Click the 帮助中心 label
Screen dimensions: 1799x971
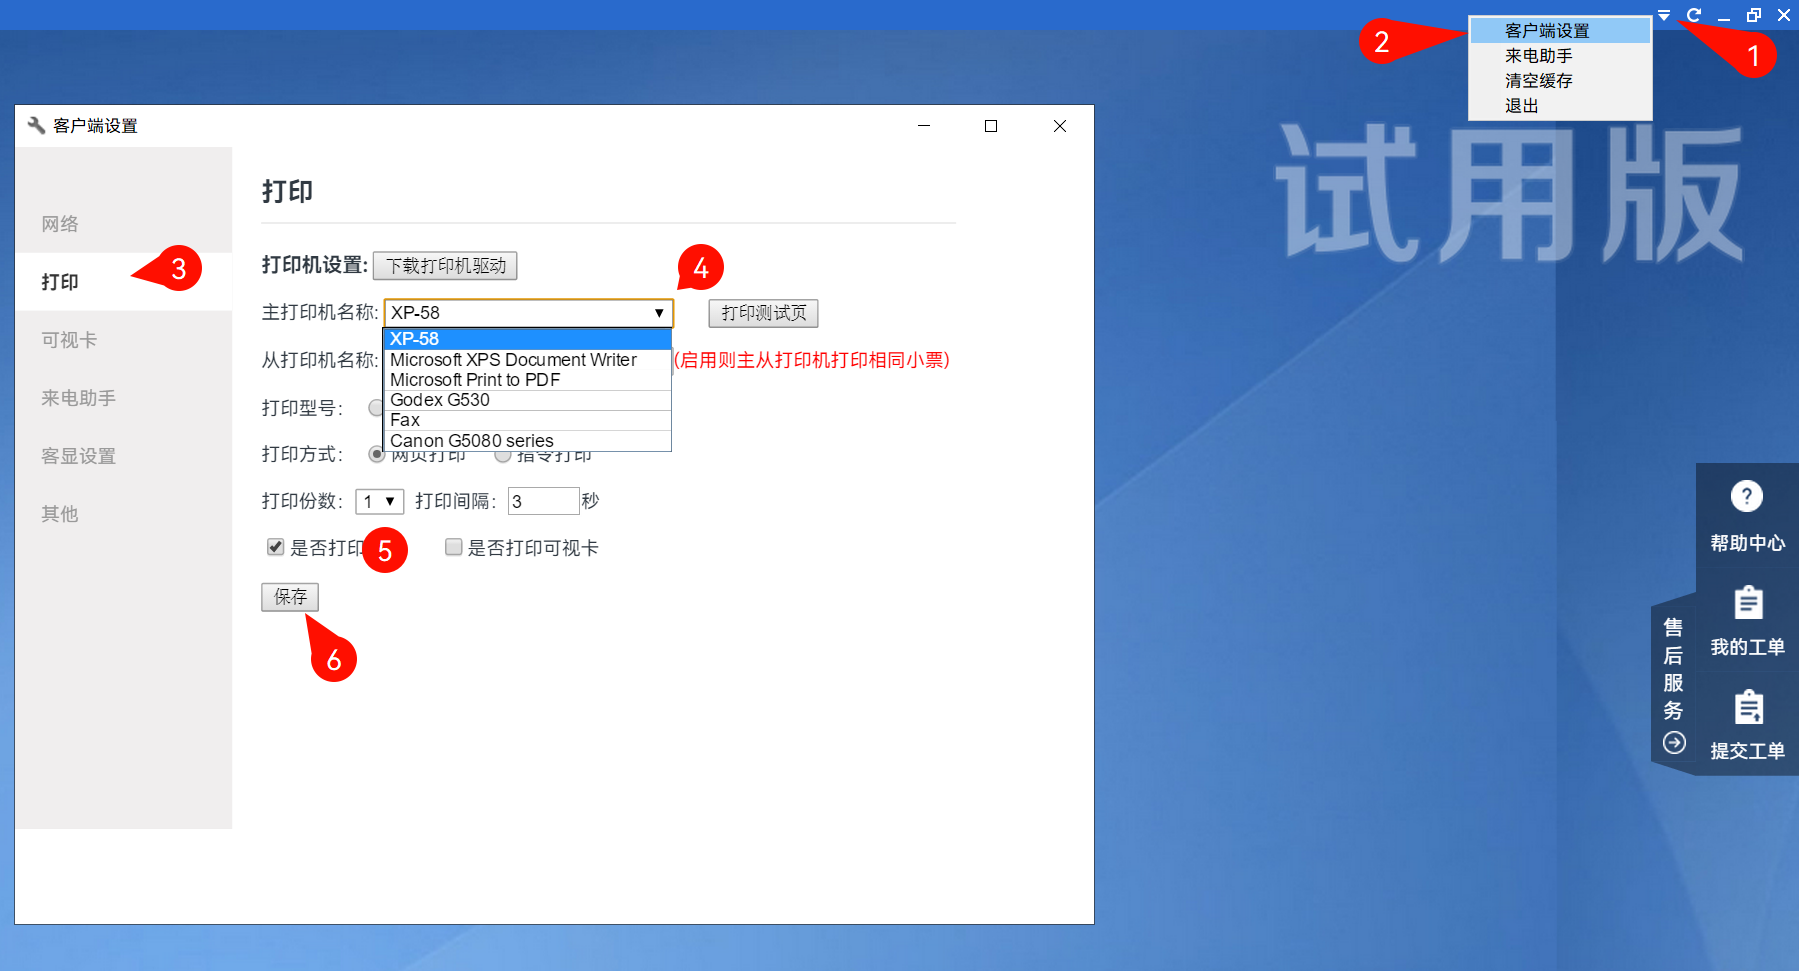(1748, 543)
